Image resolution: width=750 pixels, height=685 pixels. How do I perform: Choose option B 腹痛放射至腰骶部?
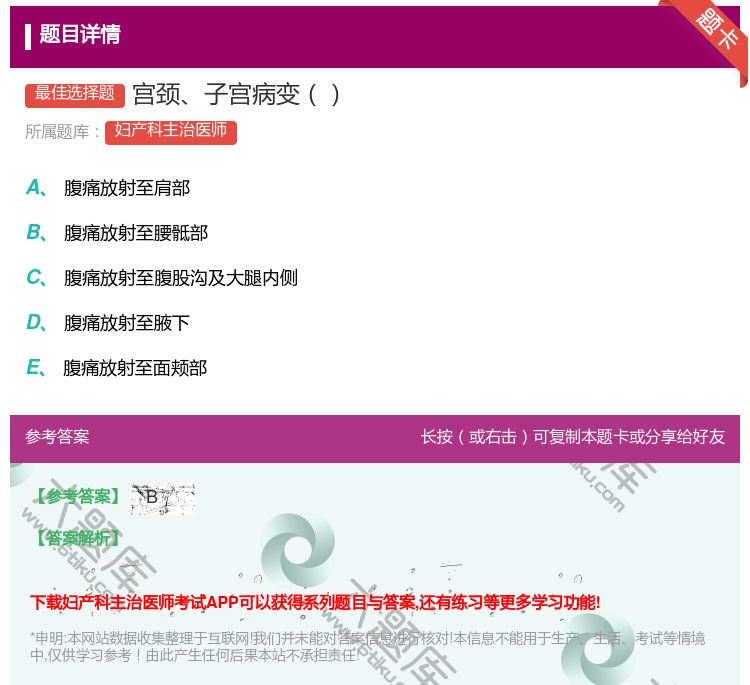click(117, 233)
